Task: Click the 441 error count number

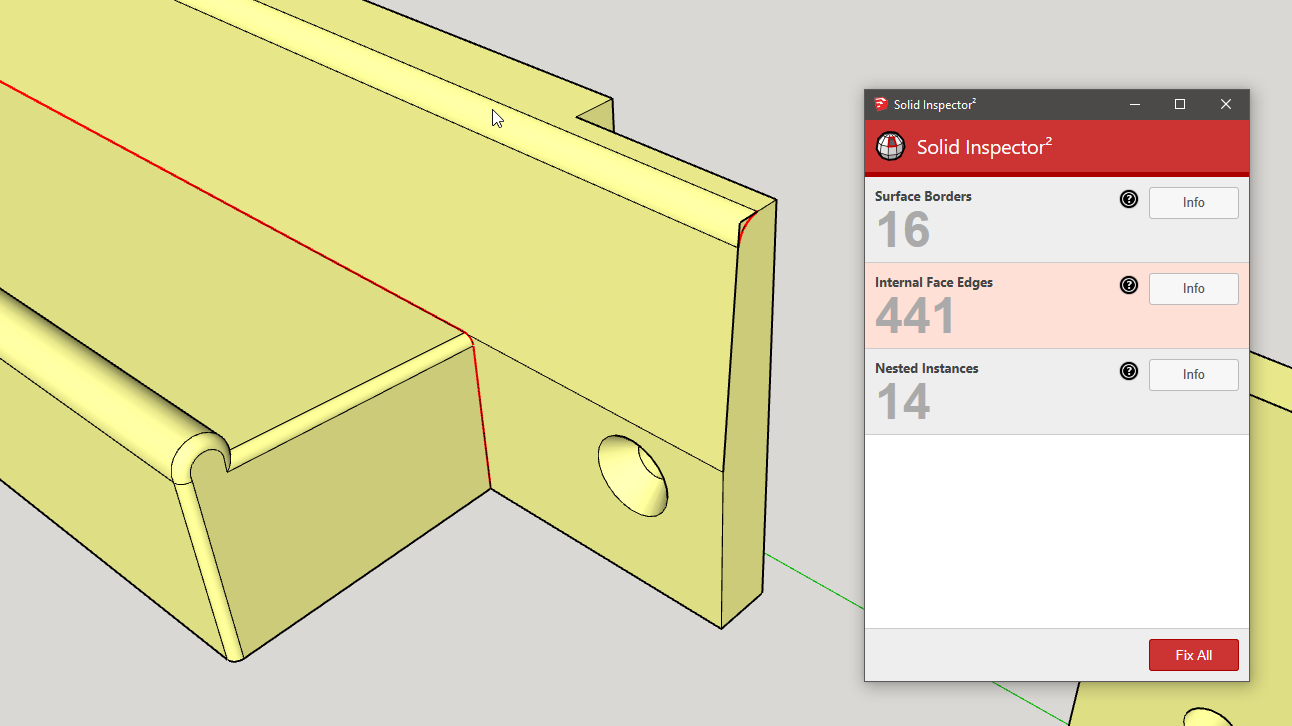Action: 915,317
